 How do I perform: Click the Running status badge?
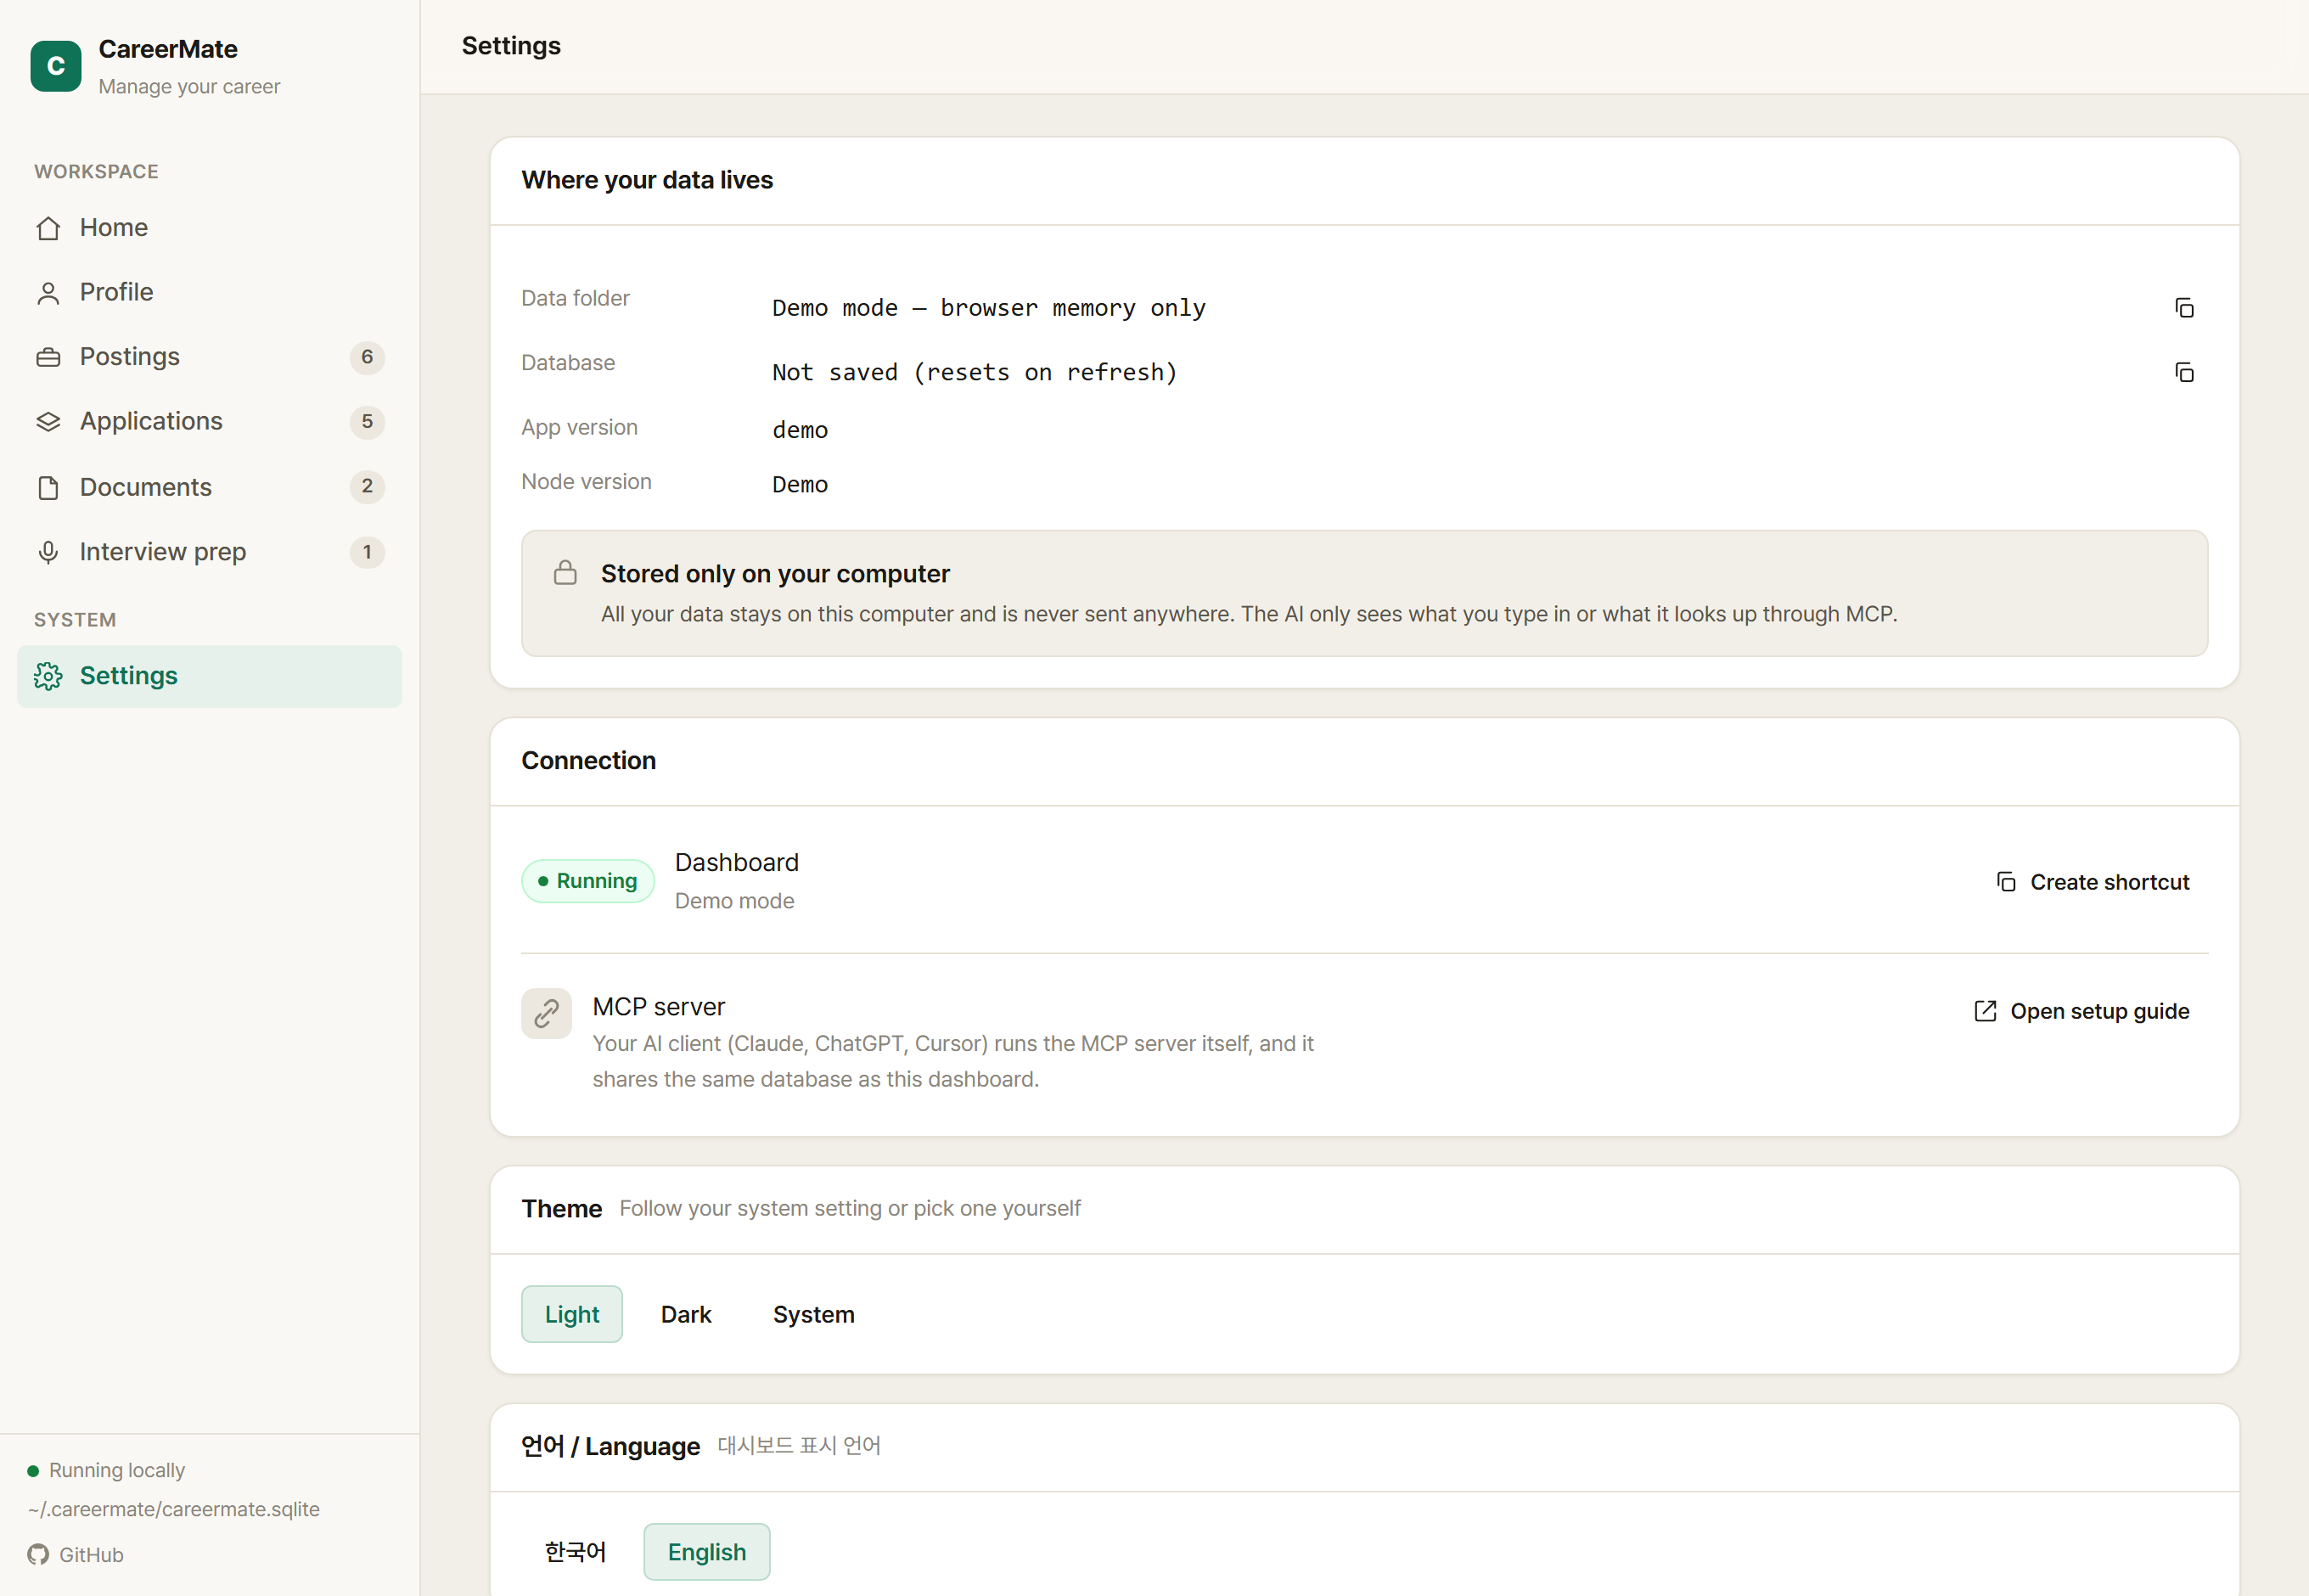(x=588, y=881)
